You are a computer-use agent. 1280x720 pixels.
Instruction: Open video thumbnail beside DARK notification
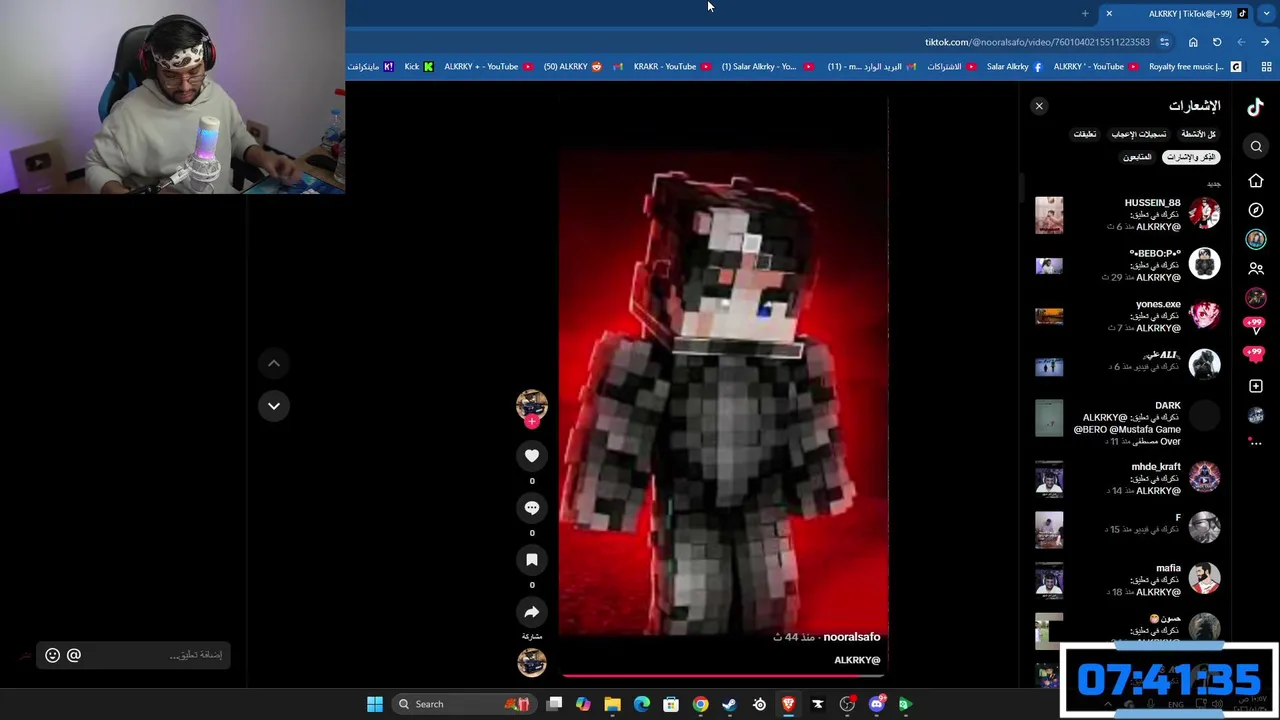(1049, 418)
